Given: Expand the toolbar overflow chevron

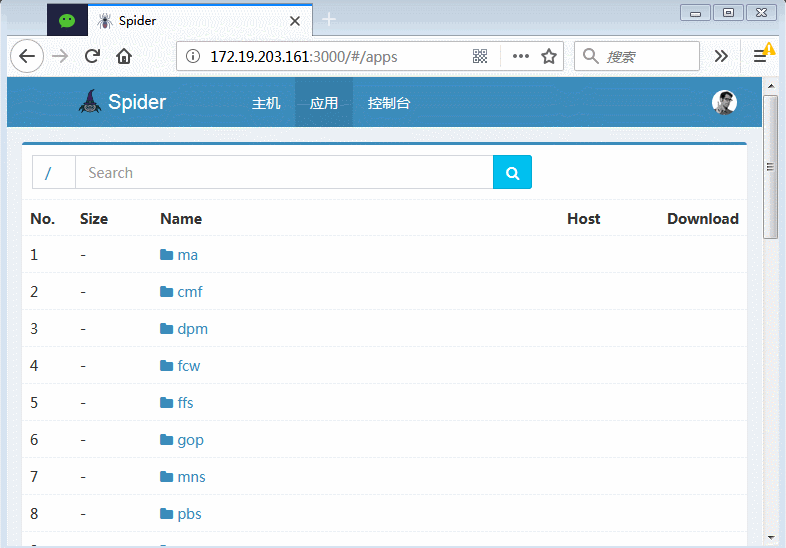Looking at the screenshot, I should pyautogui.click(x=721, y=56).
